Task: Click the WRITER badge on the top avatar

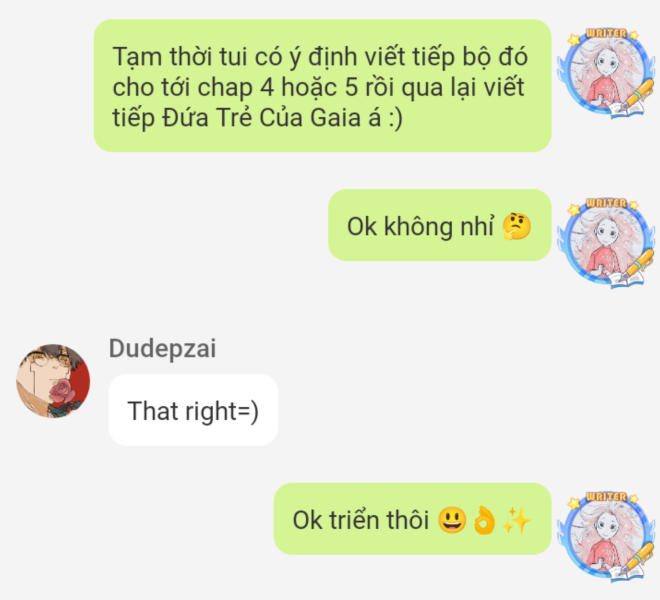Action: click(607, 33)
